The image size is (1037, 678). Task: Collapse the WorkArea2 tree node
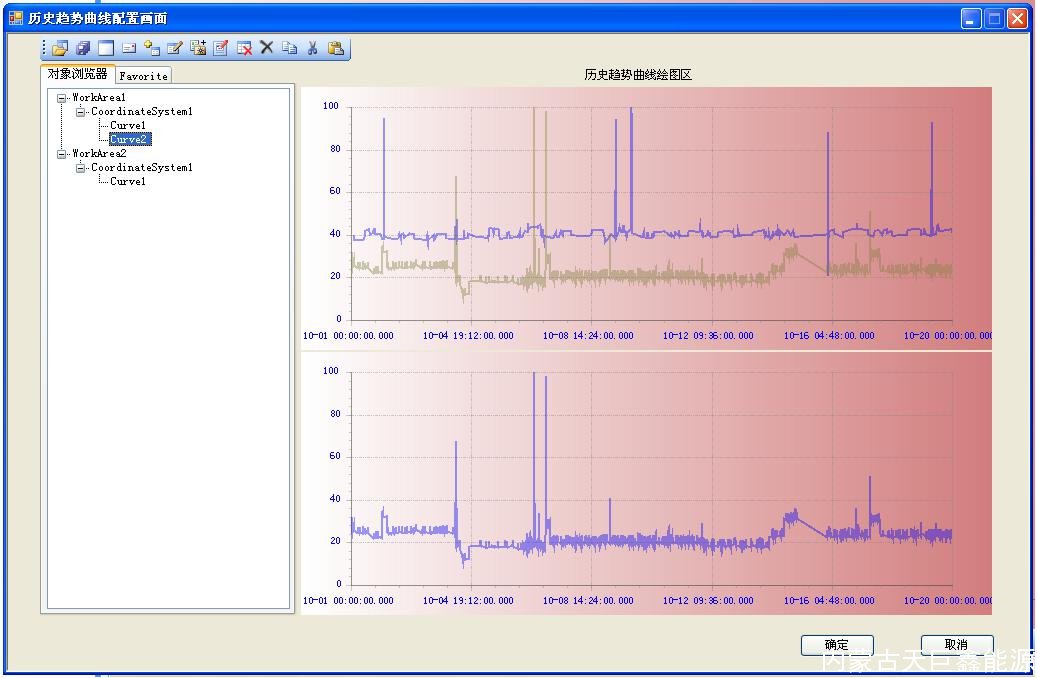(63, 154)
